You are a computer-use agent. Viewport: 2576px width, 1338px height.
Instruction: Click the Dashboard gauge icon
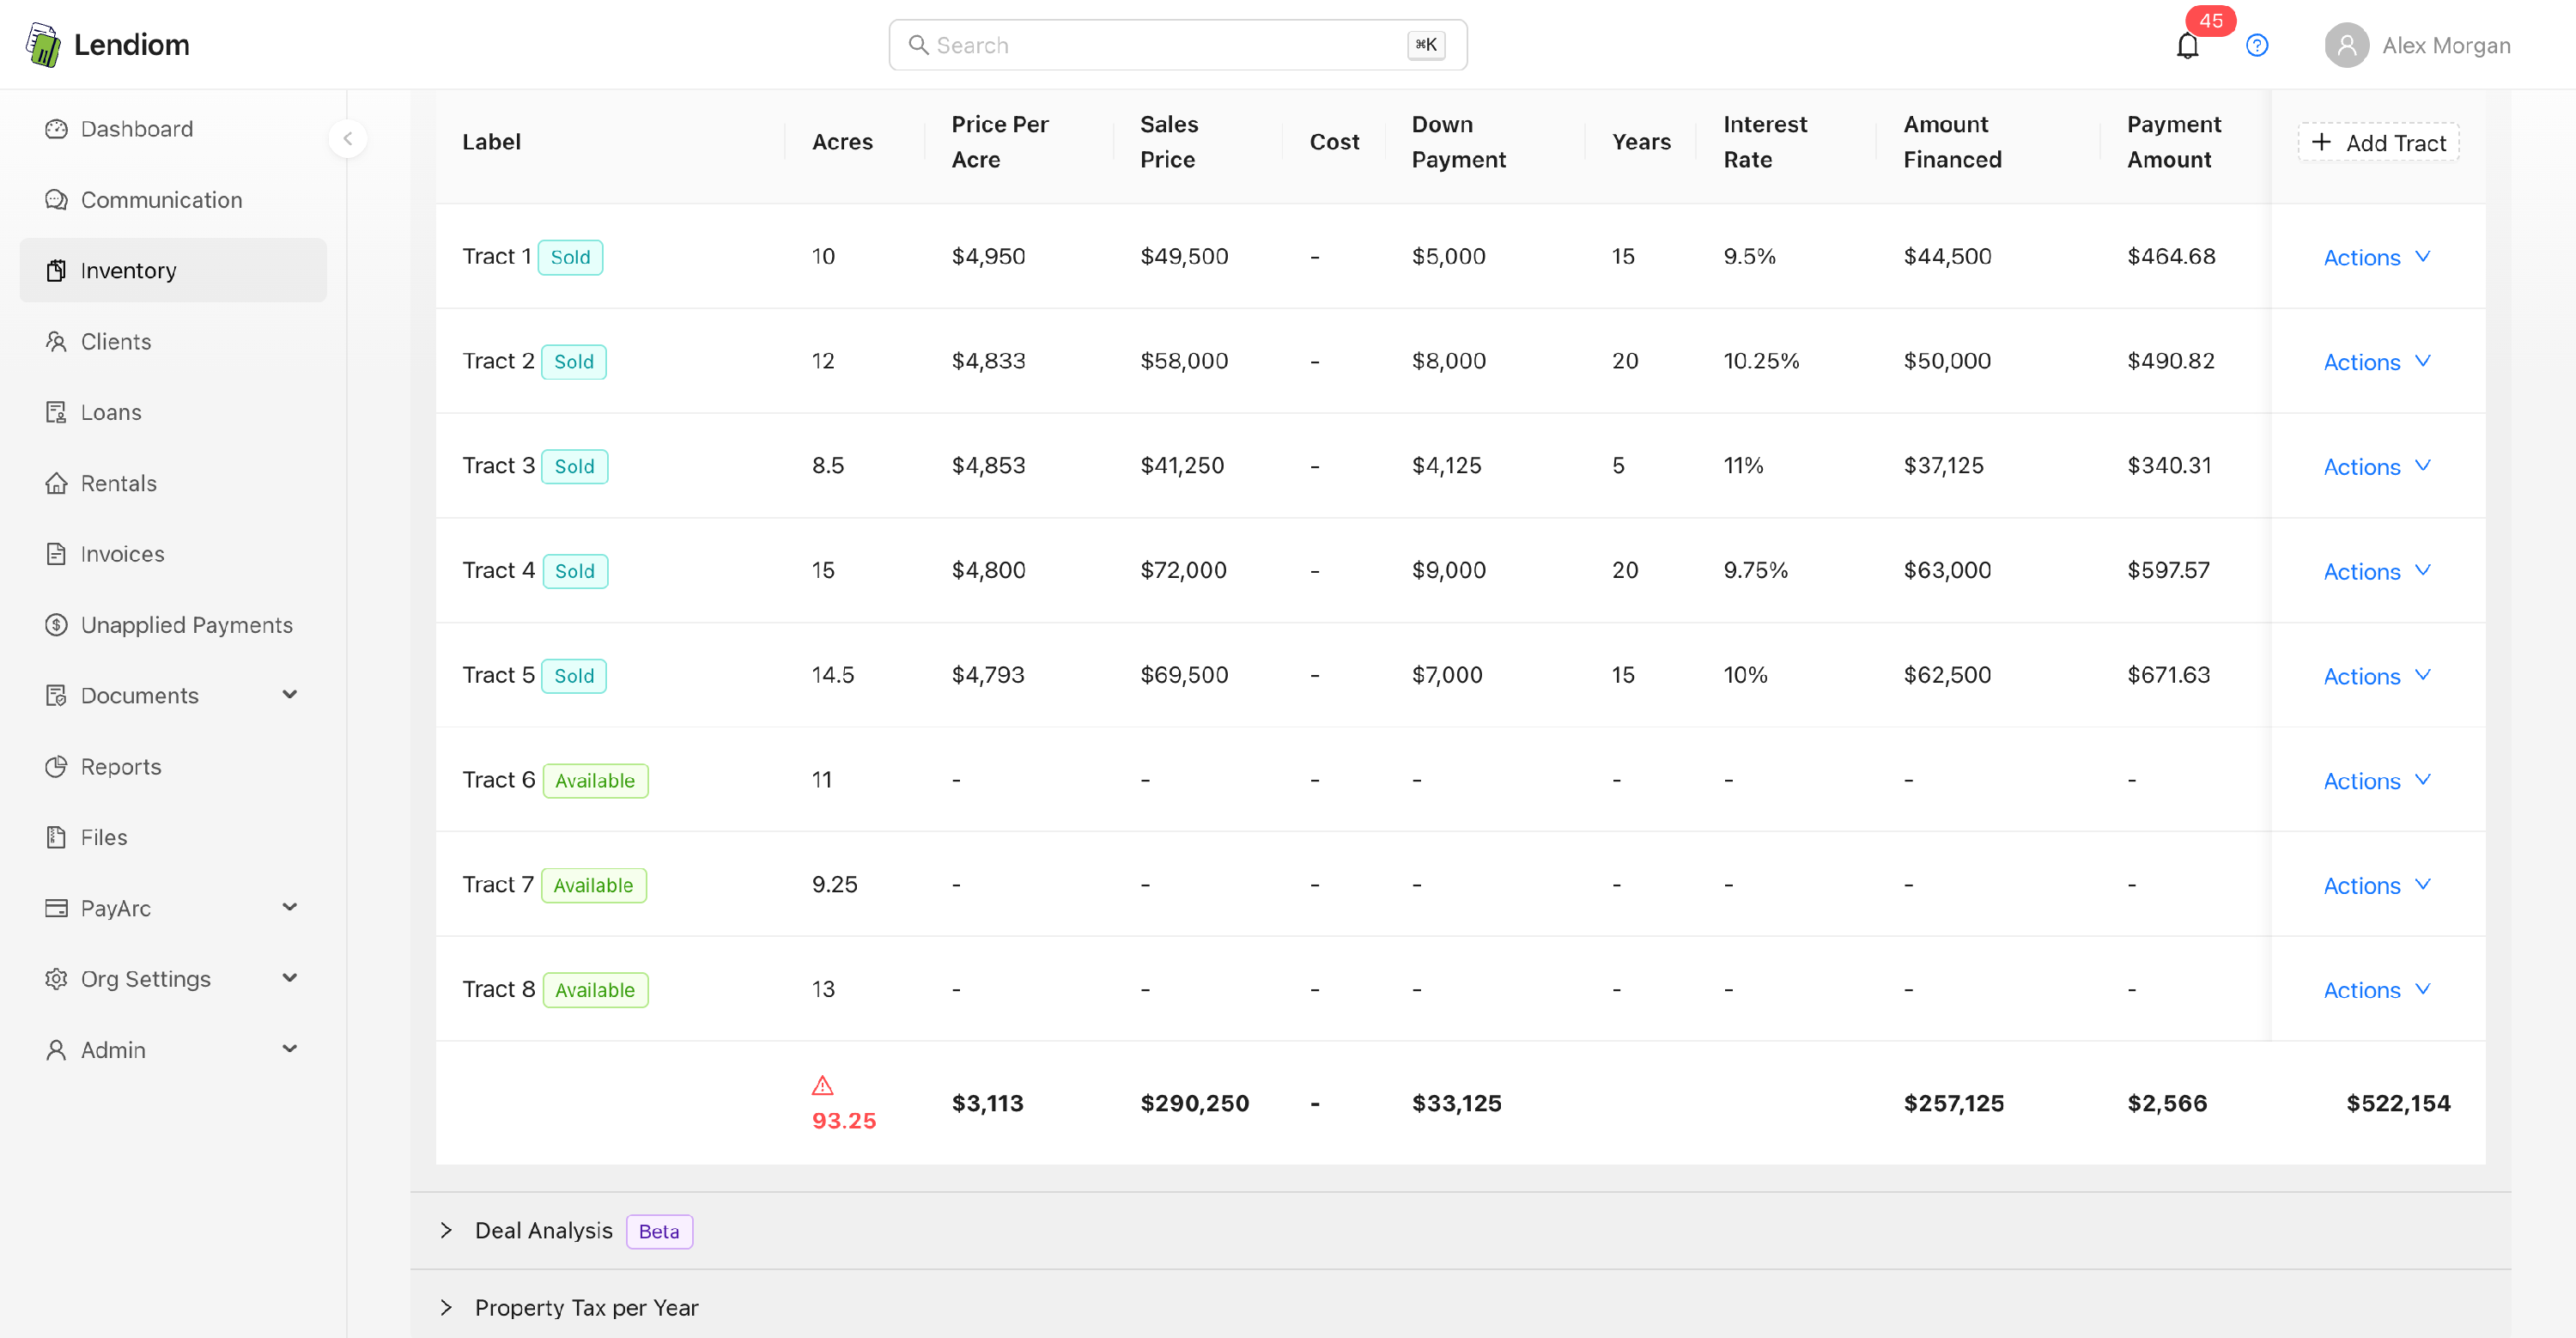tap(56, 129)
